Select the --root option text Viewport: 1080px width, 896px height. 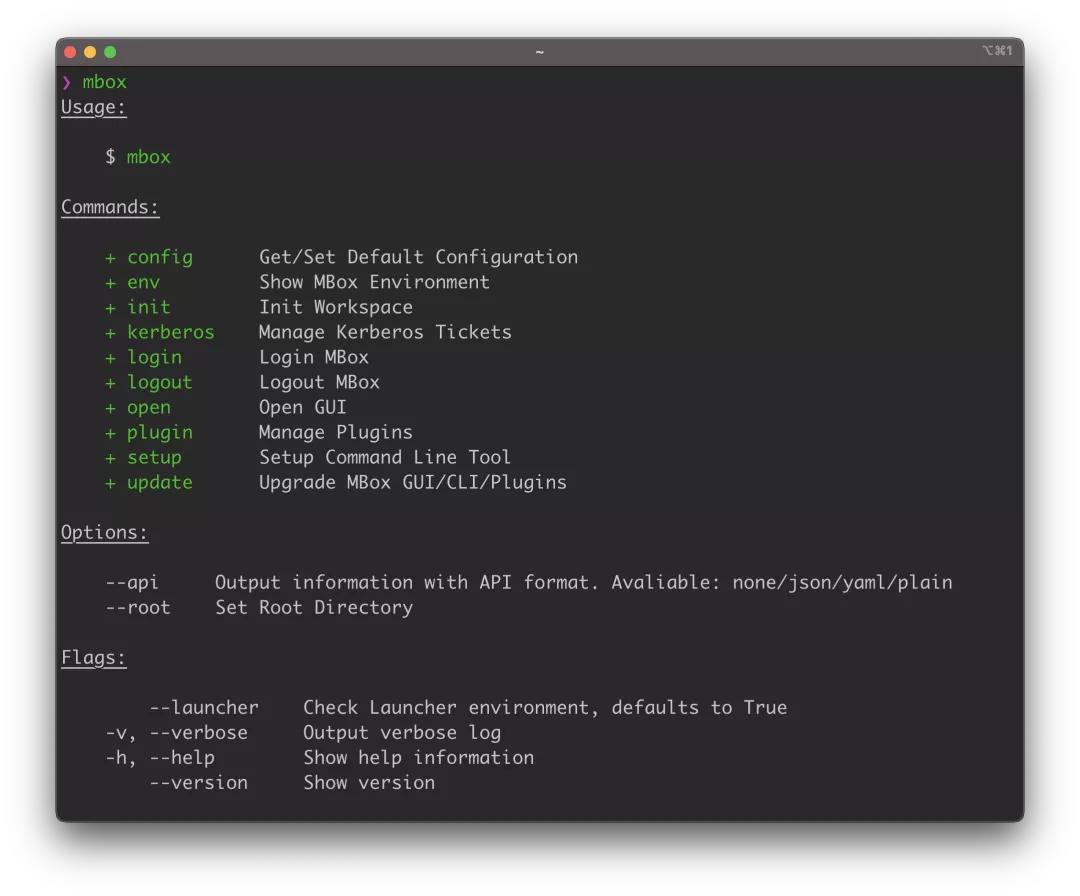(x=137, y=608)
